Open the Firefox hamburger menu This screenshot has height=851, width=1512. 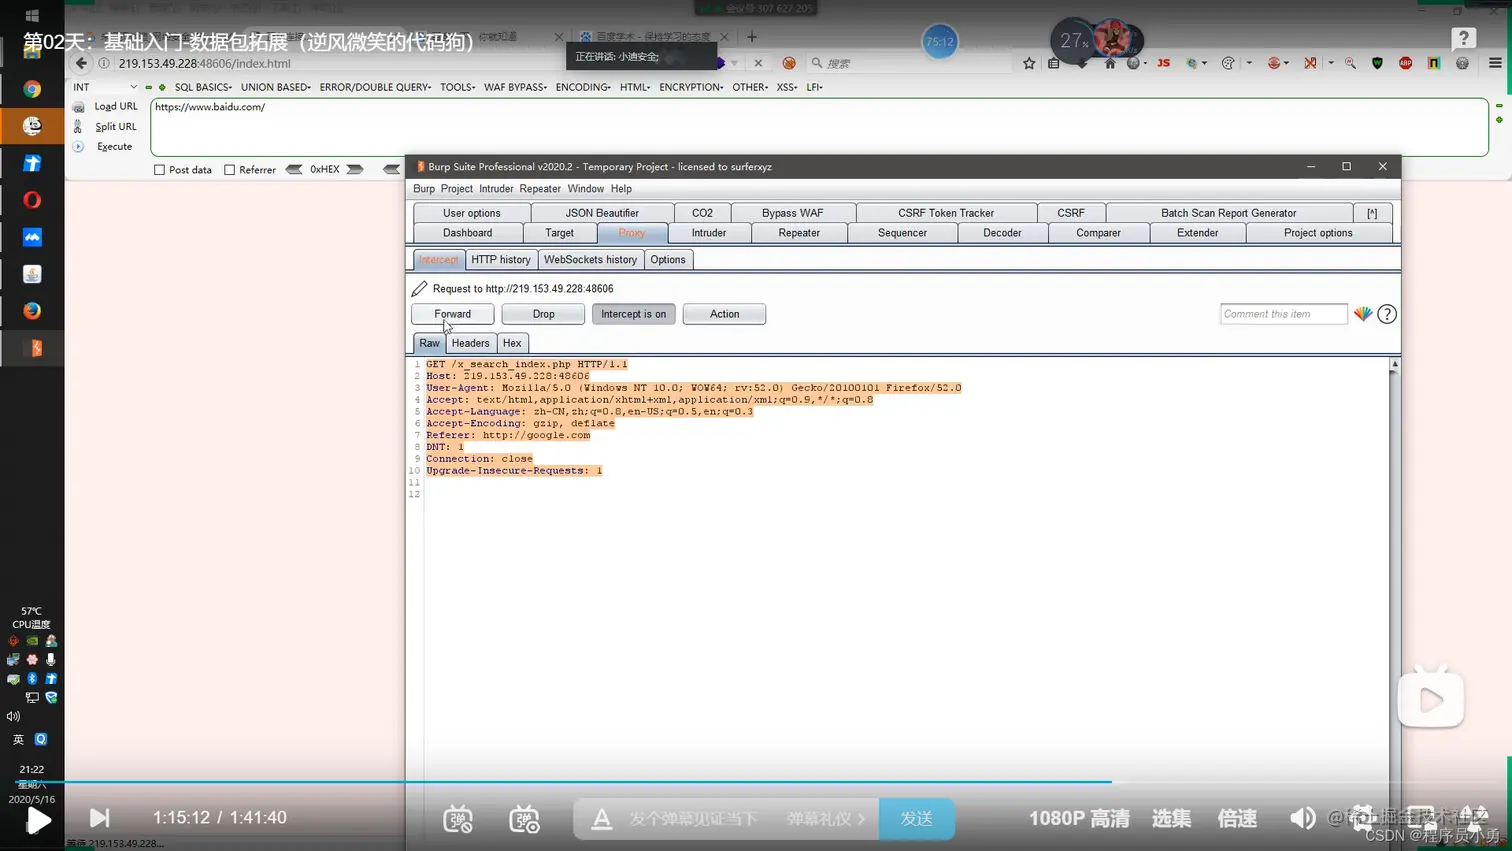point(1495,63)
